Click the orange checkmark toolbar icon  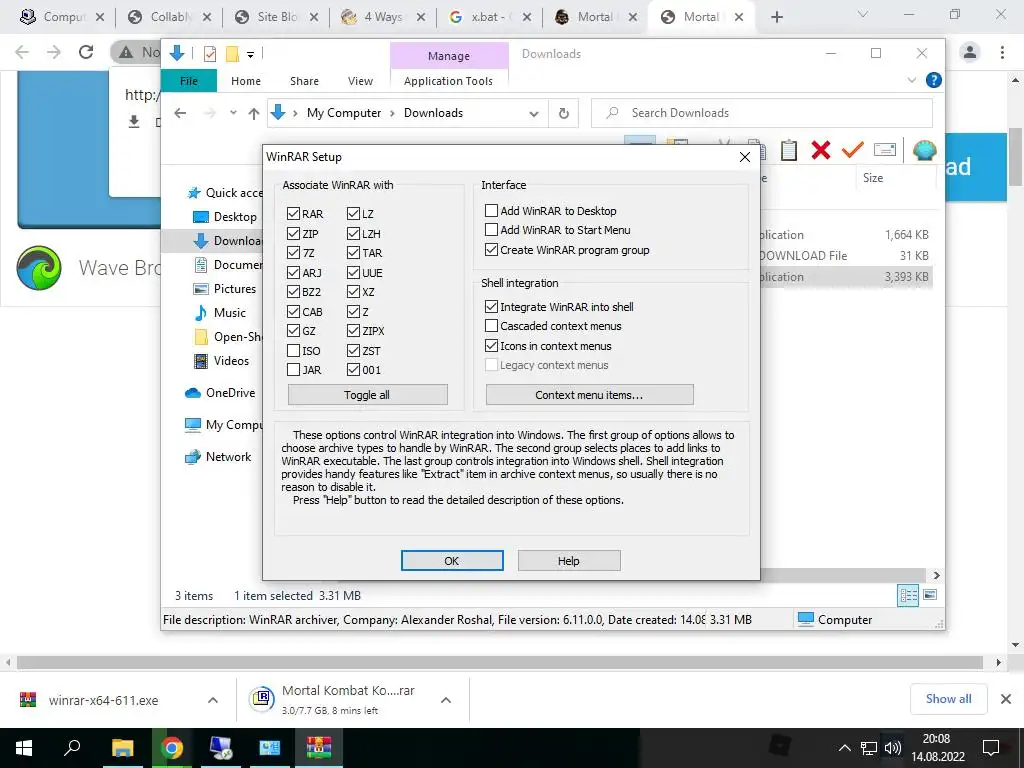852,150
